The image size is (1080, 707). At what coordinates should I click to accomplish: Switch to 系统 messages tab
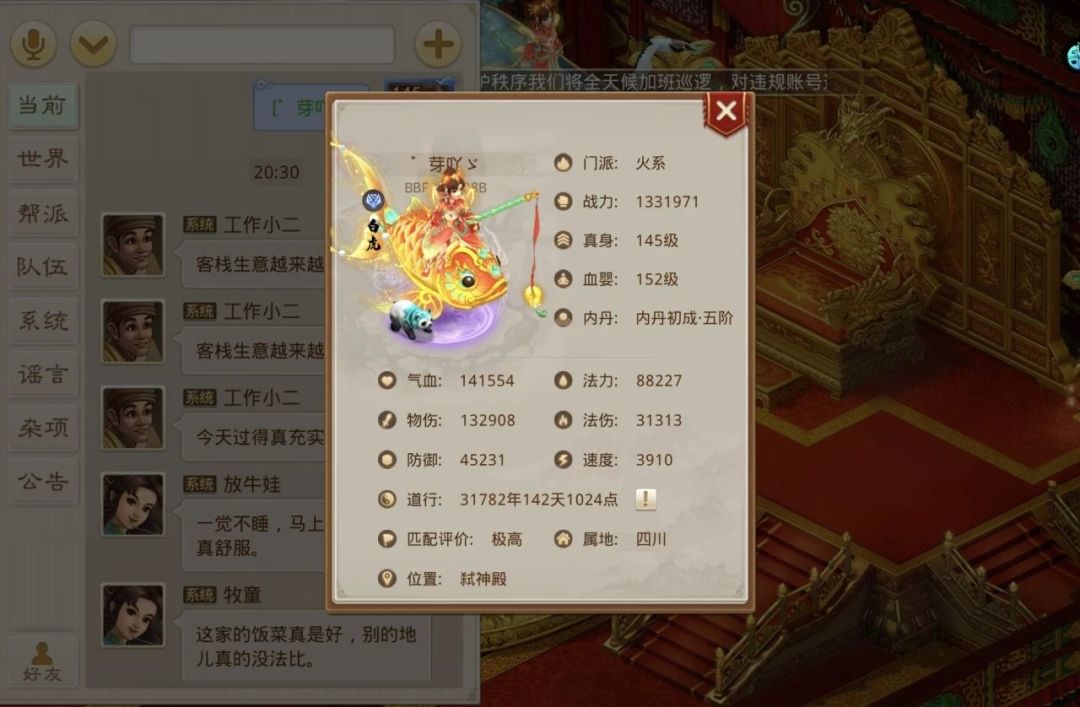pos(43,320)
